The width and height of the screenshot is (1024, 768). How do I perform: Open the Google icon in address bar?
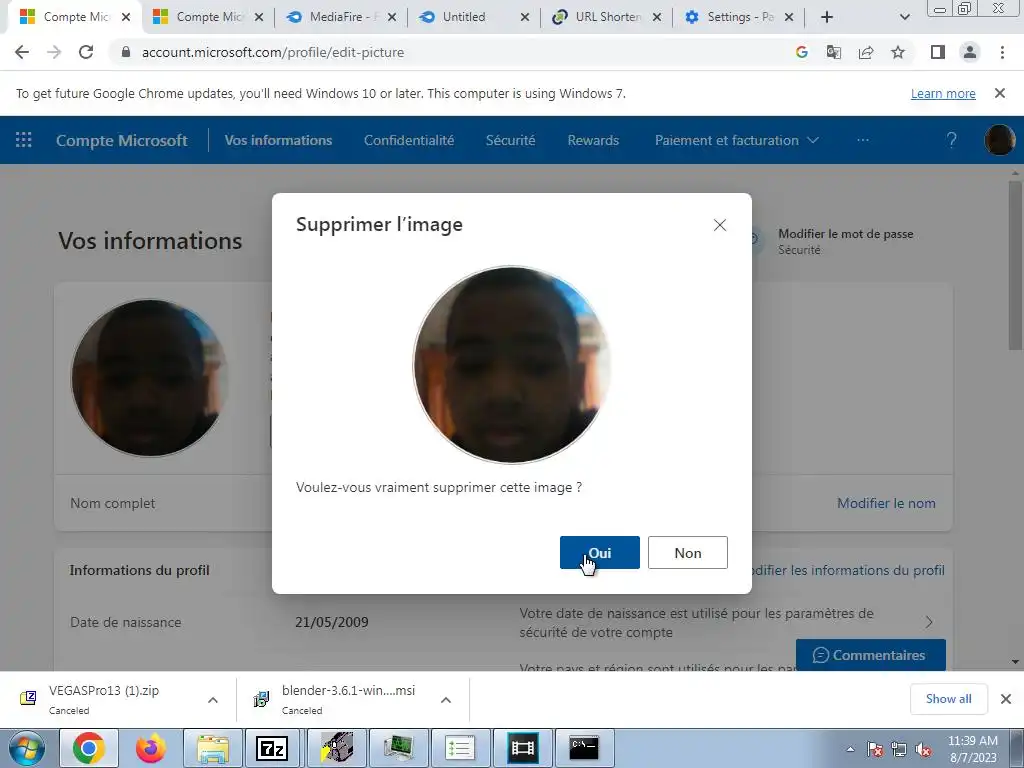pyautogui.click(x=802, y=52)
